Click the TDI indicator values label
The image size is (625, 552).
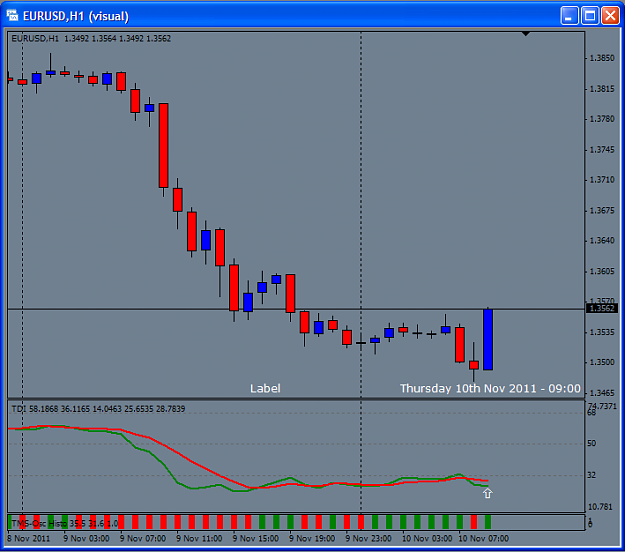[x=98, y=409]
